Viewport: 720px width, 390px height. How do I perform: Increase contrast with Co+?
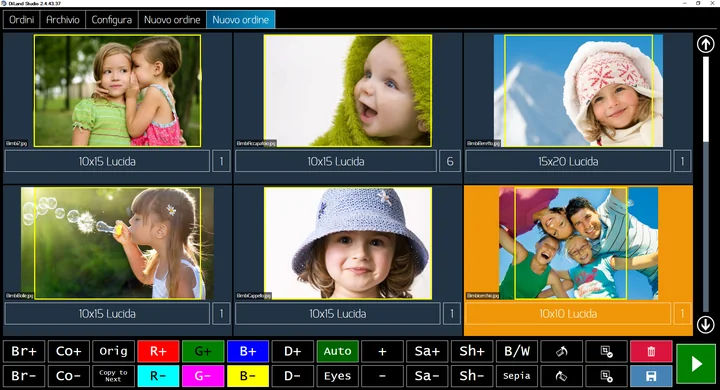(x=68, y=351)
